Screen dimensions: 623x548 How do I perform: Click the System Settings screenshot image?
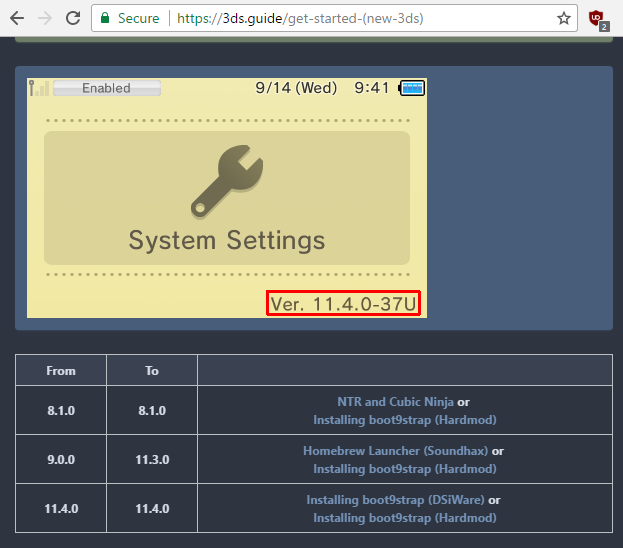click(227, 198)
